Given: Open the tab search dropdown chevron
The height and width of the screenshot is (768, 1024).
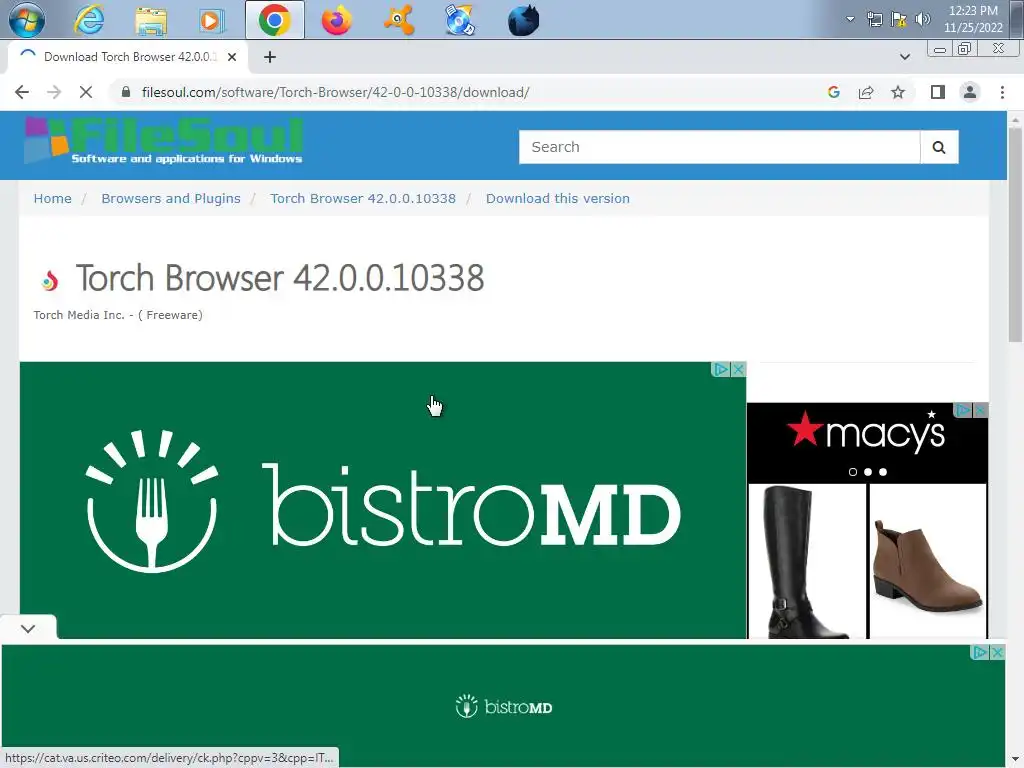Looking at the screenshot, I should (x=904, y=57).
